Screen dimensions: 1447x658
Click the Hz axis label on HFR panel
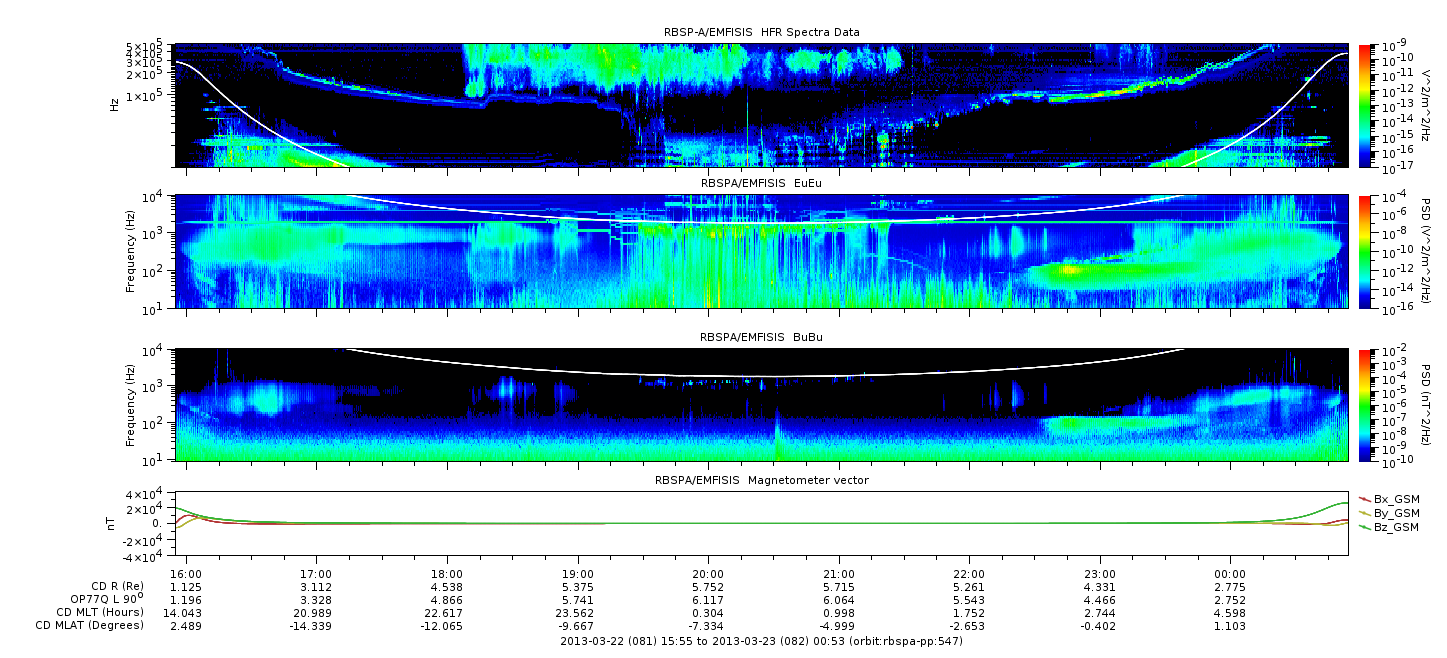tap(116, 105)
